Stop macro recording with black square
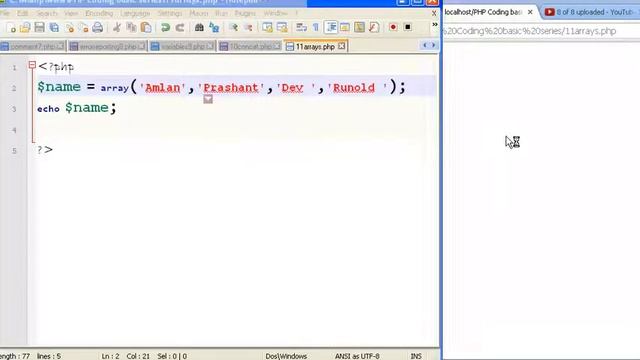This screenshot has width=640, height=360. [407, 27]
